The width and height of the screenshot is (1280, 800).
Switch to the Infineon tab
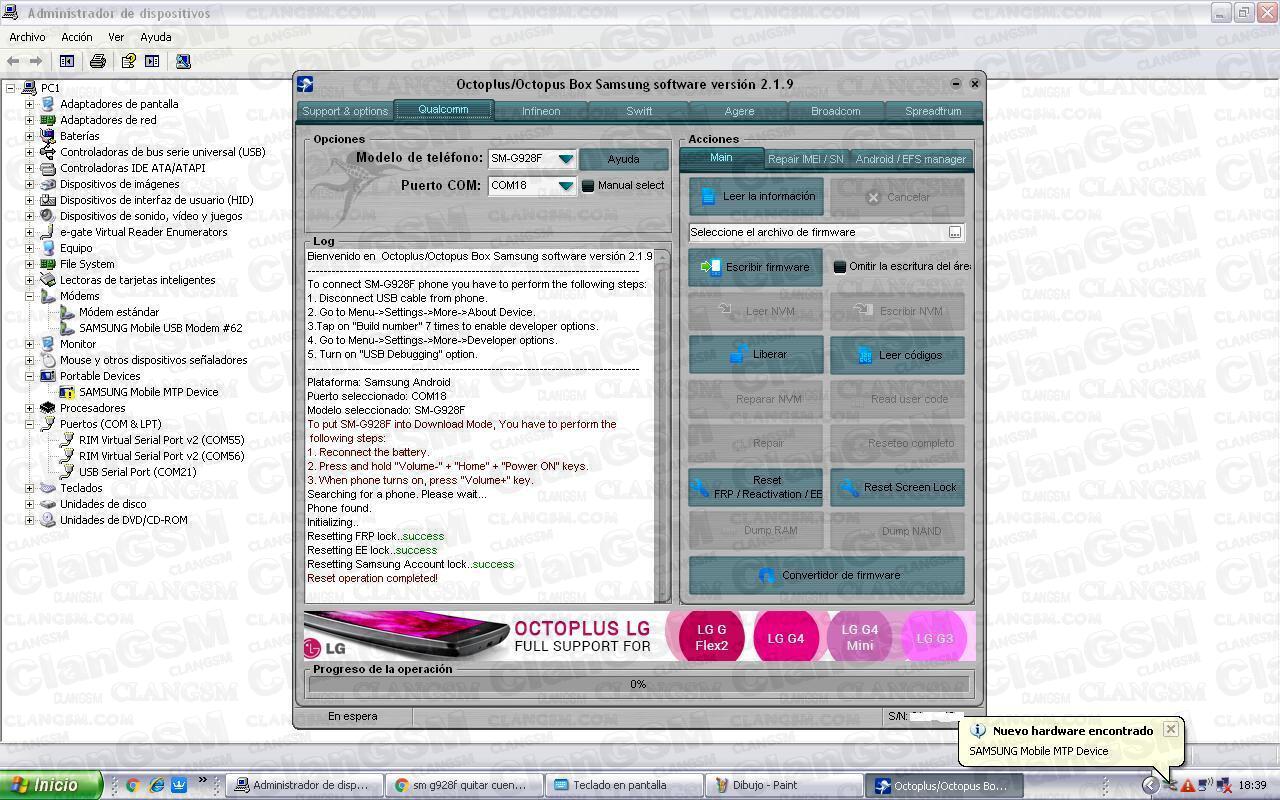click(541, 111)
